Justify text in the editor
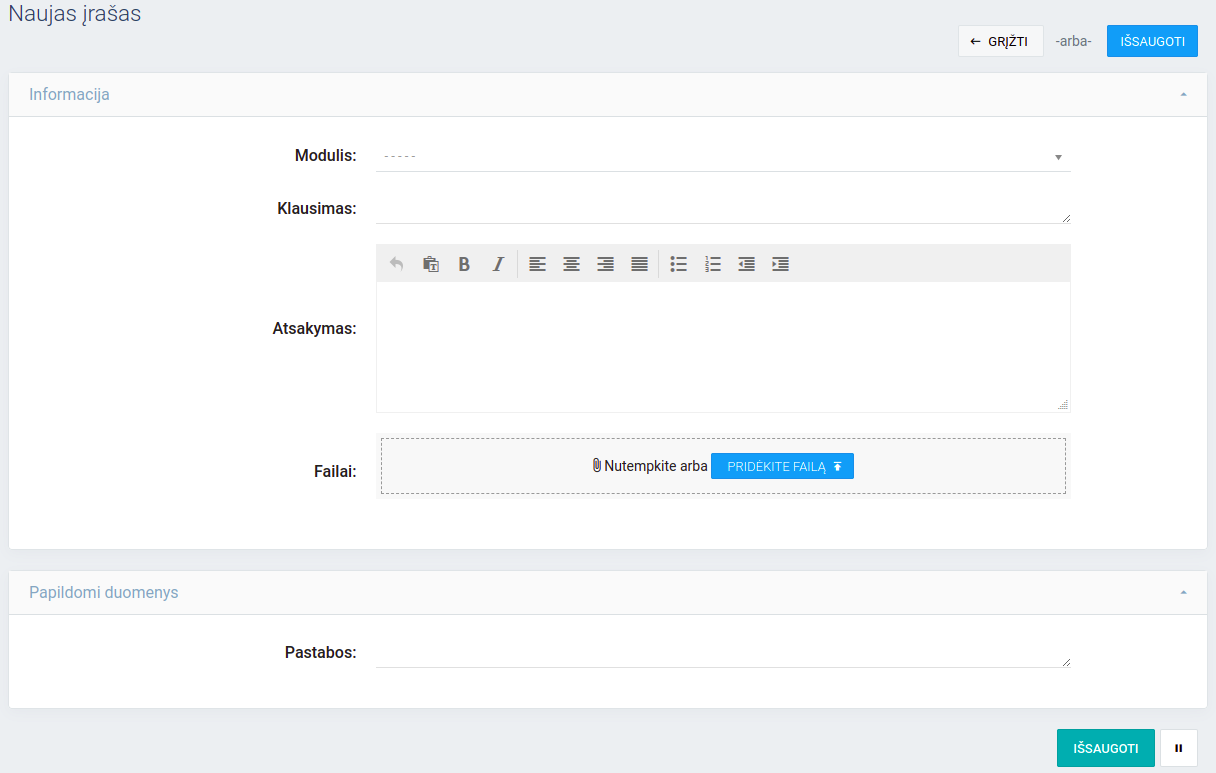The width and height of the screenshot is (1216, 773). 639,264
